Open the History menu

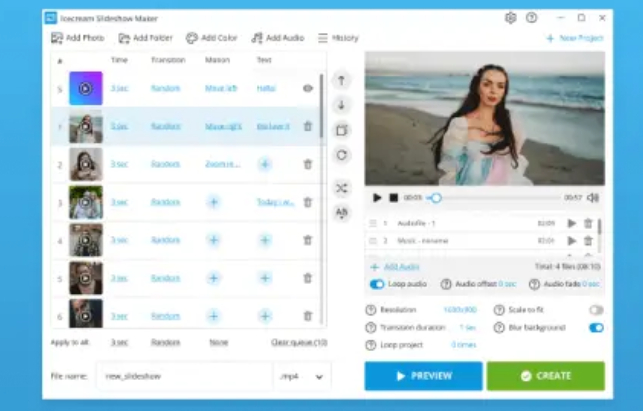[x=338, y=38]
